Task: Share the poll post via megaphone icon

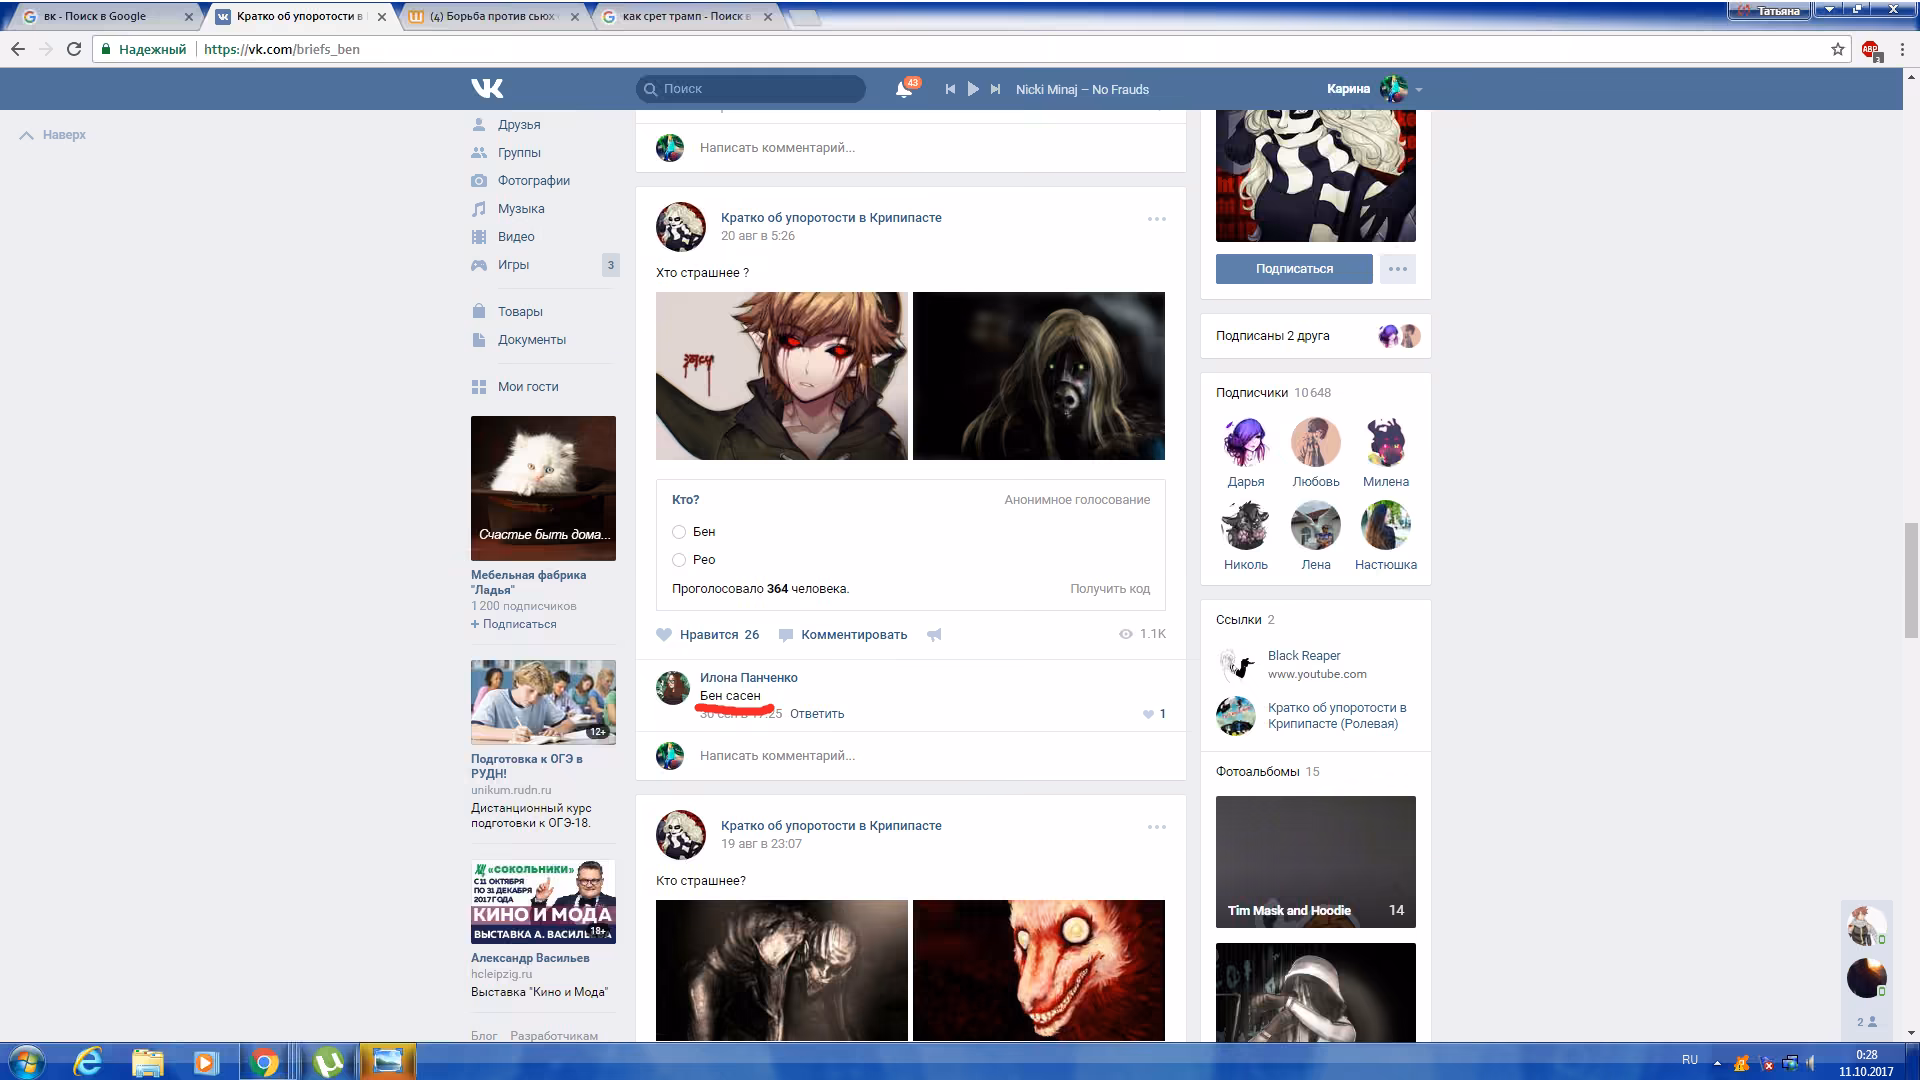Action: pyautogui.click(x=934, y=635)
